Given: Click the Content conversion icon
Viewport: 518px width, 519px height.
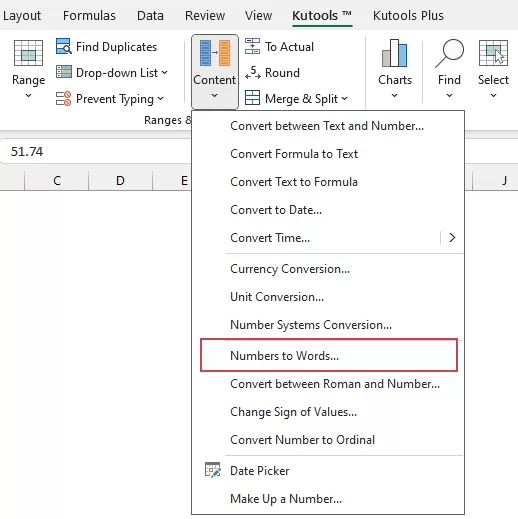Looking at the screenshot, I should 215,53.
